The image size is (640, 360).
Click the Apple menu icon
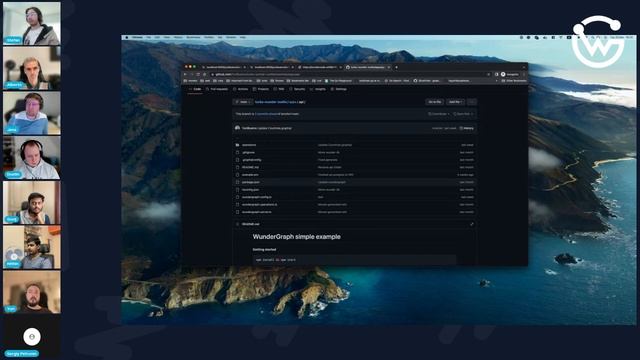[x=127, y=38]
